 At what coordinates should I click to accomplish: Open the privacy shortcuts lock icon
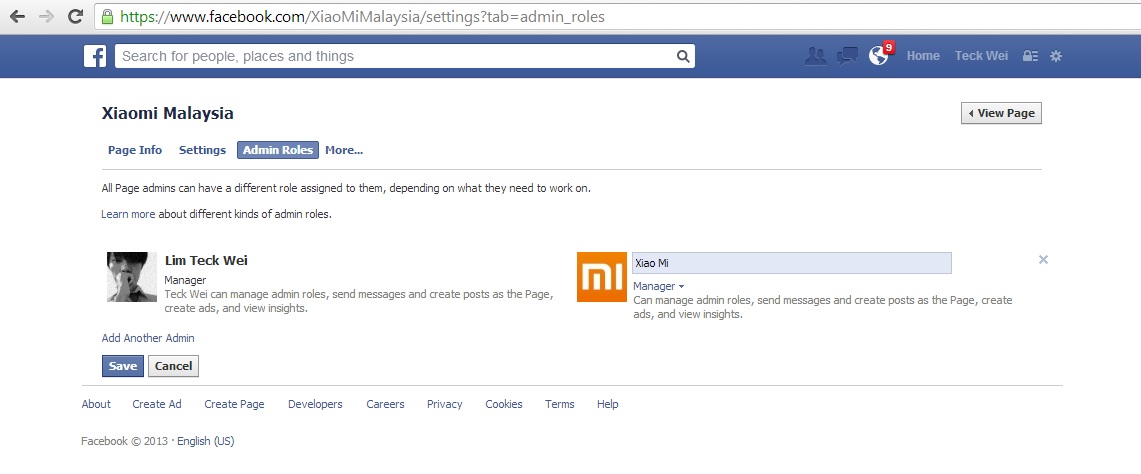[x=1030, y=56]
